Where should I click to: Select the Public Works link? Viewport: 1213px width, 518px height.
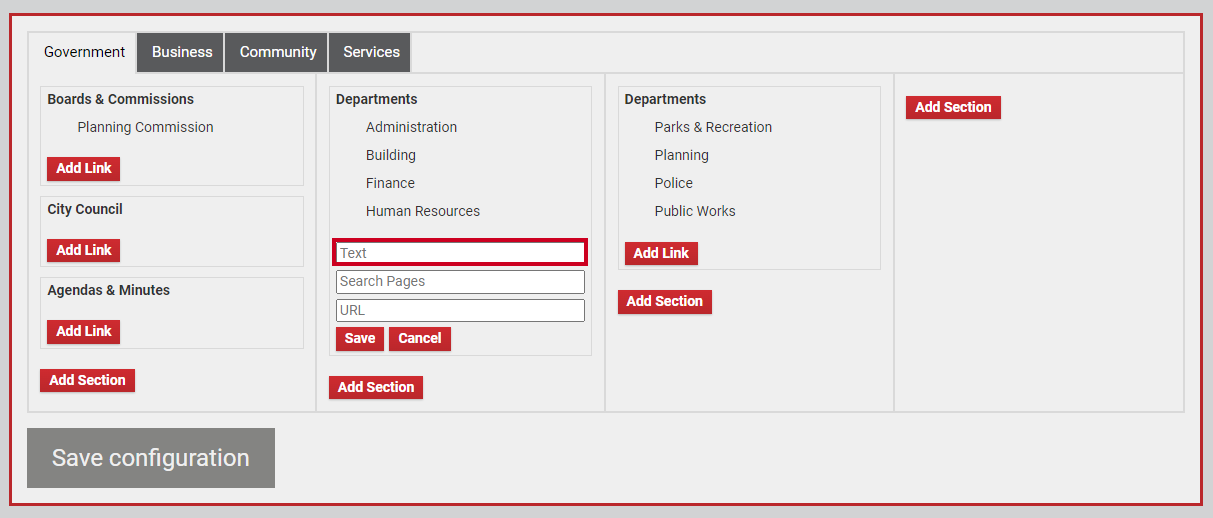coord(695,211)
